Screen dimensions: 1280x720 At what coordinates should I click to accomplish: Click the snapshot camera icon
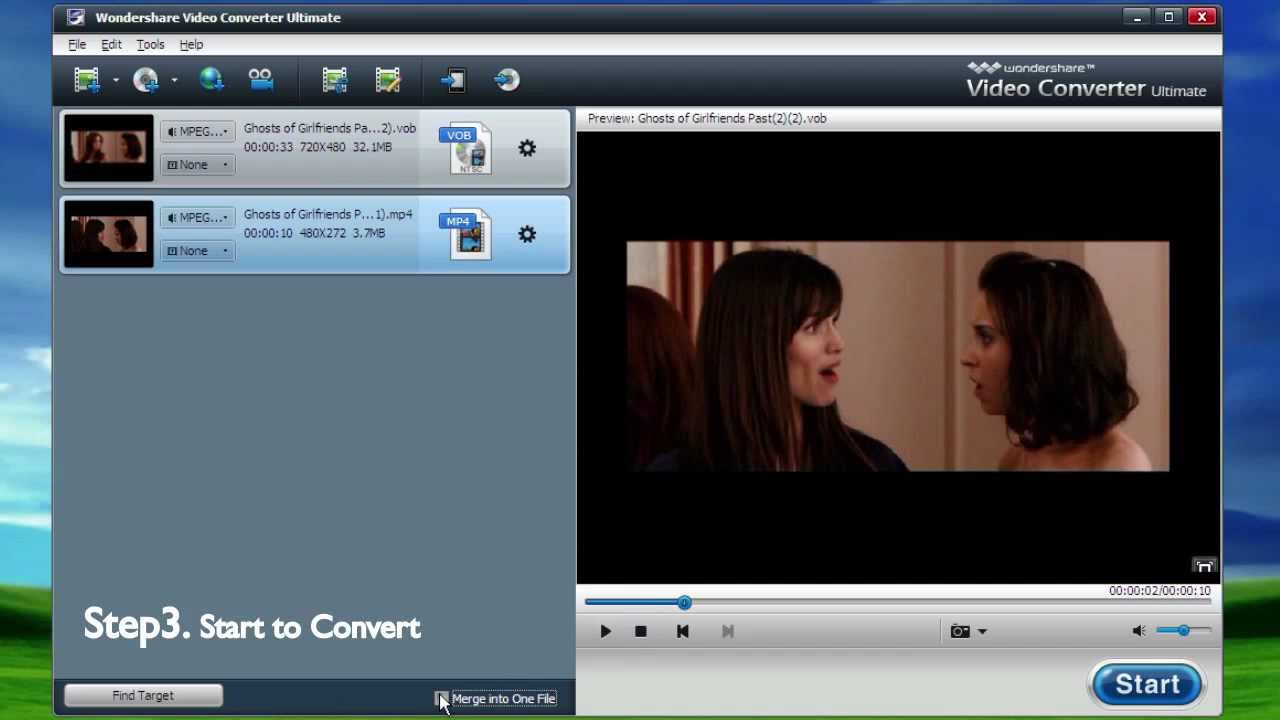(960, 631)
